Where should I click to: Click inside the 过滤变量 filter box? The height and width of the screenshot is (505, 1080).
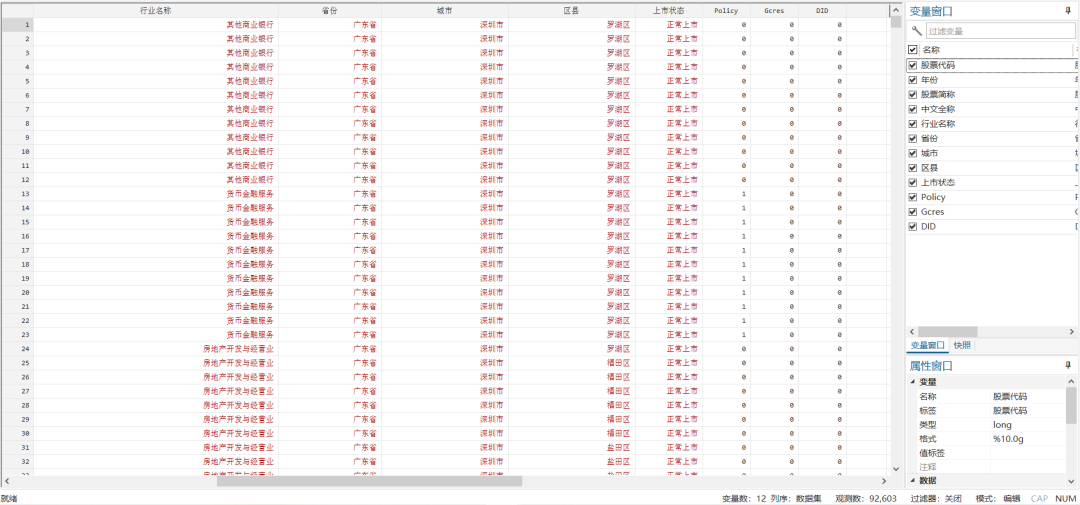pos(999,30)
